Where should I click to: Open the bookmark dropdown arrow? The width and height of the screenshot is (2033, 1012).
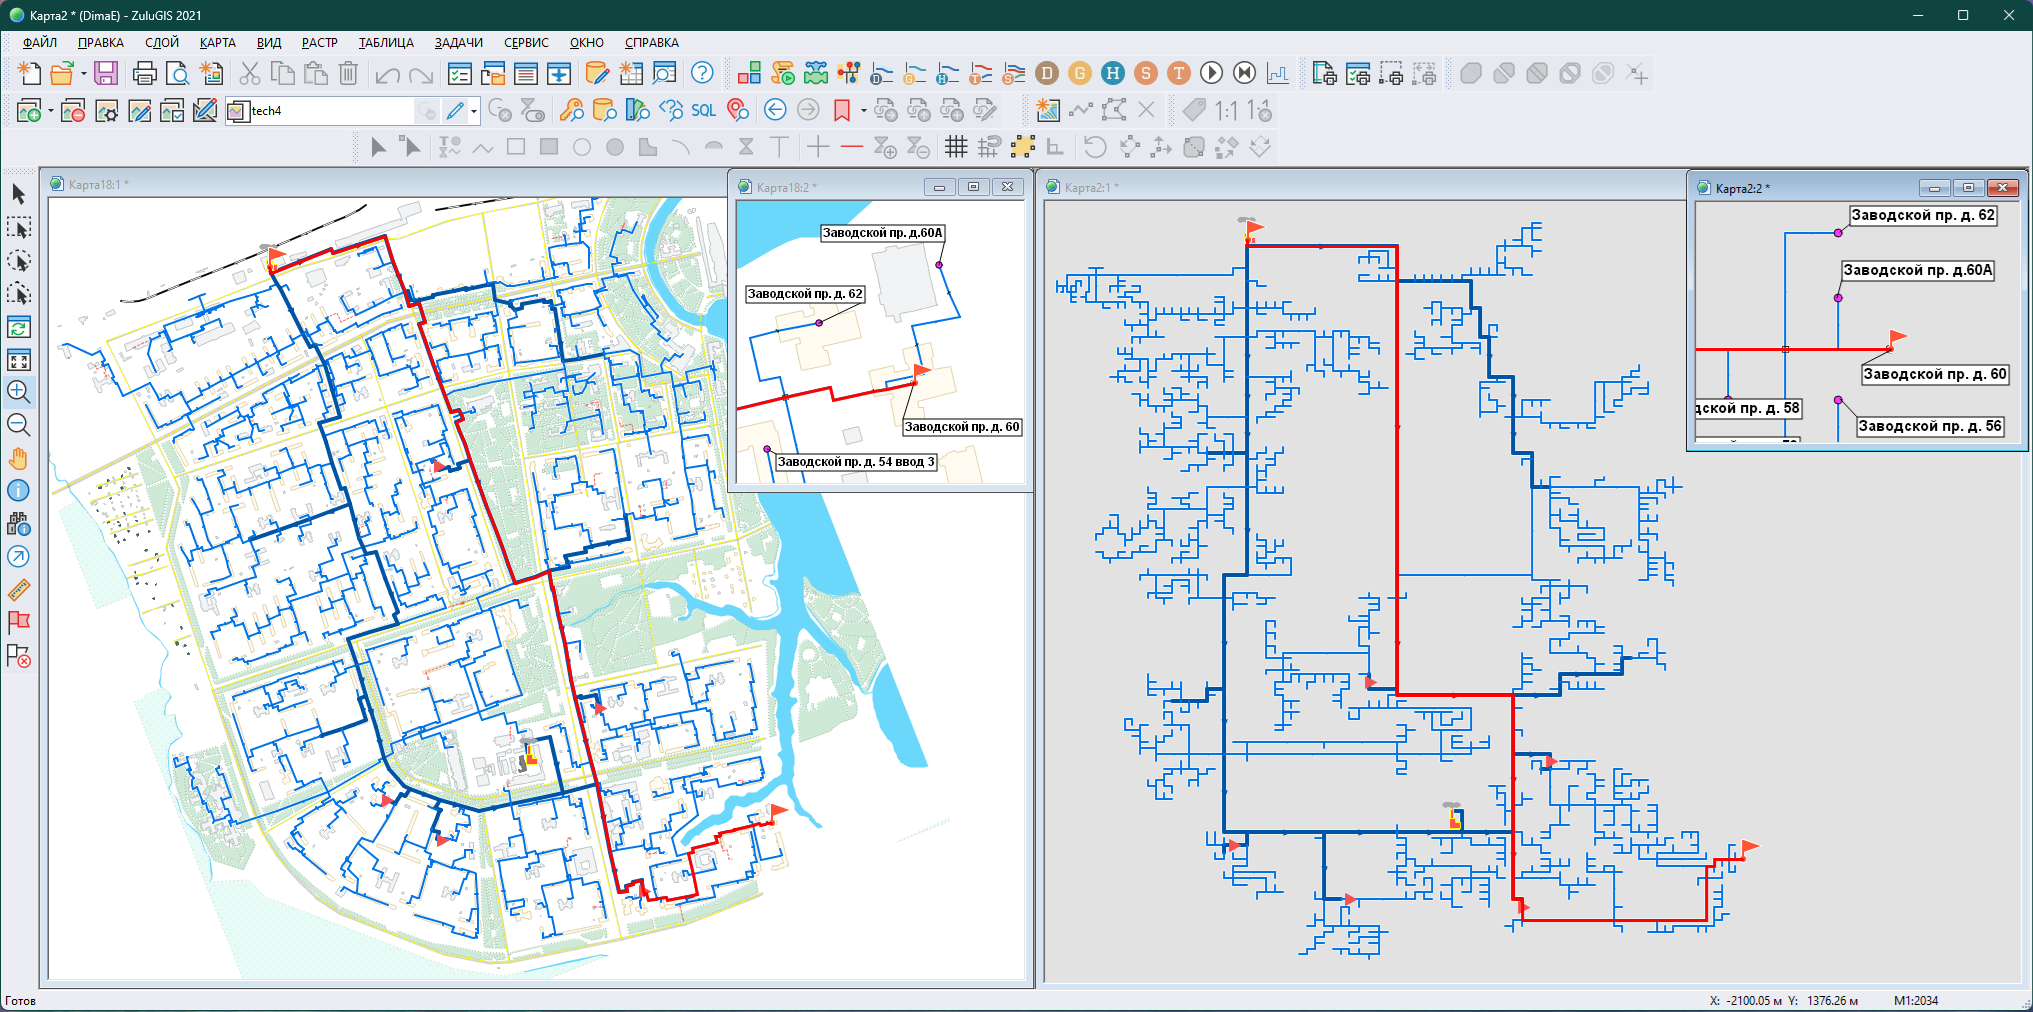[x=863, y=111]
